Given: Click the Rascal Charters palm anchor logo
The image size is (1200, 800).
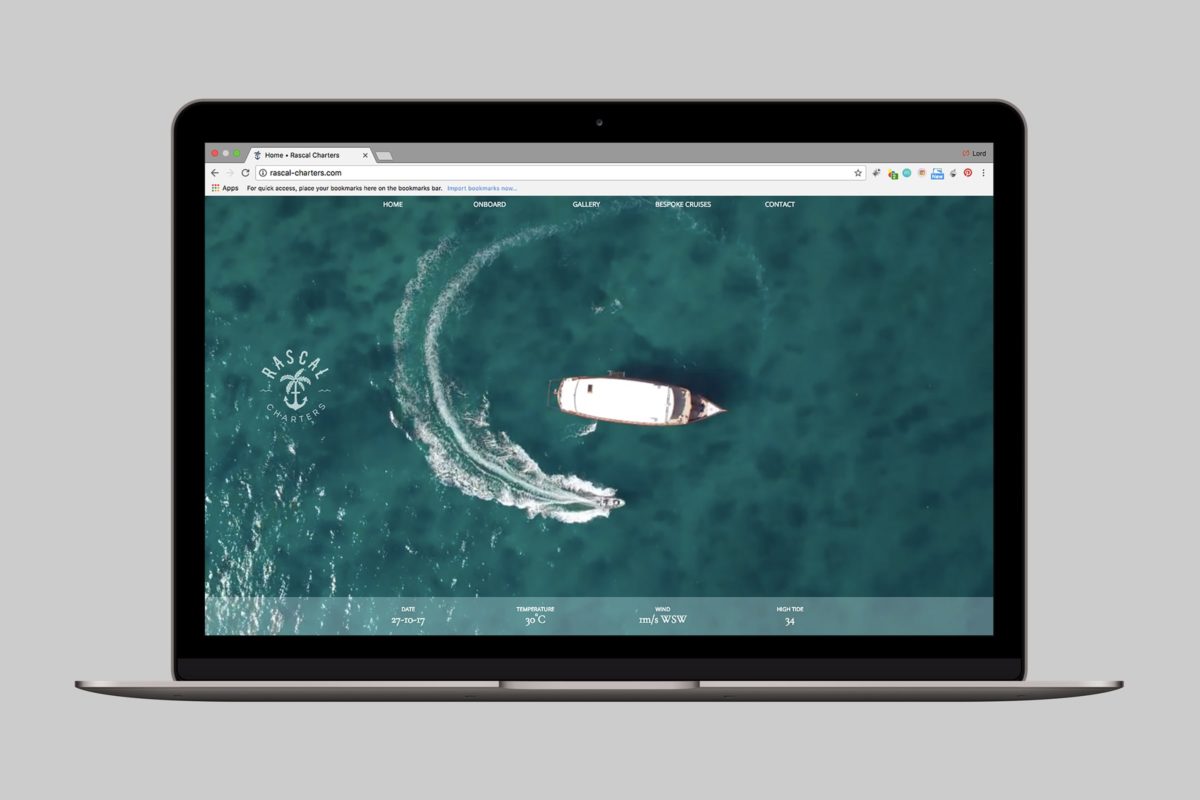Looking at the screenshot, I should click(x=293, y=387).
